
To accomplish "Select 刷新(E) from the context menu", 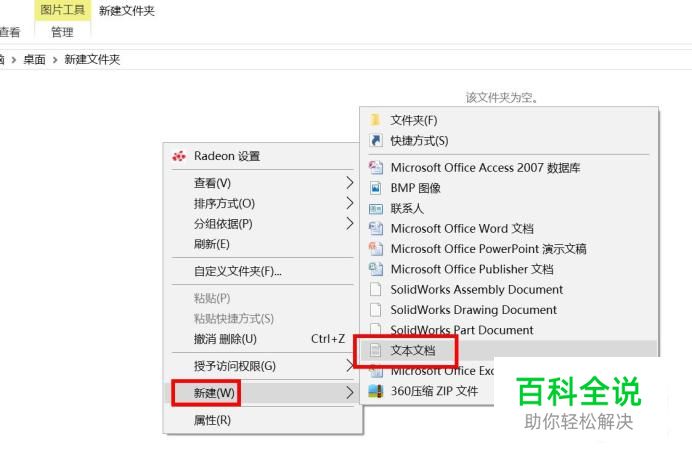I will 263,244.
